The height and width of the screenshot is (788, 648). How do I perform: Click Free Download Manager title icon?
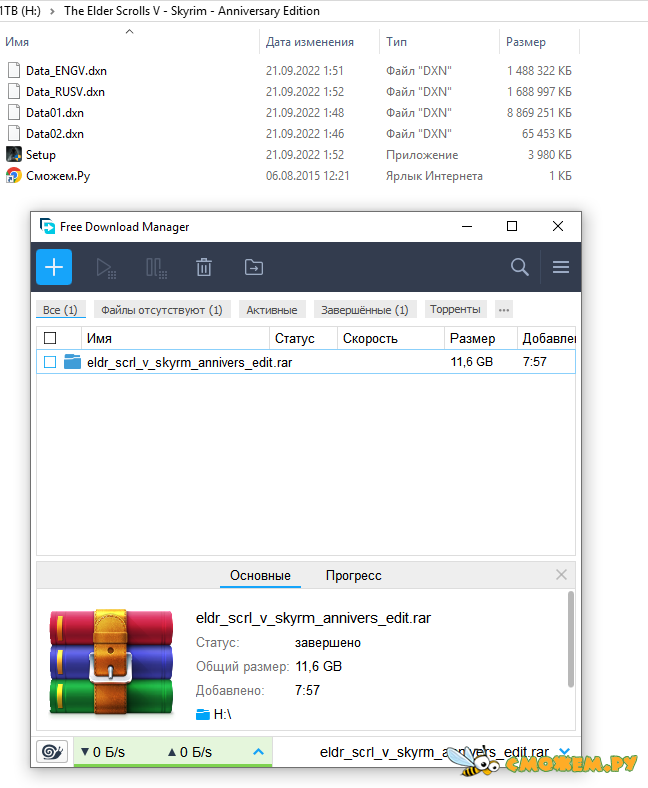47,227
